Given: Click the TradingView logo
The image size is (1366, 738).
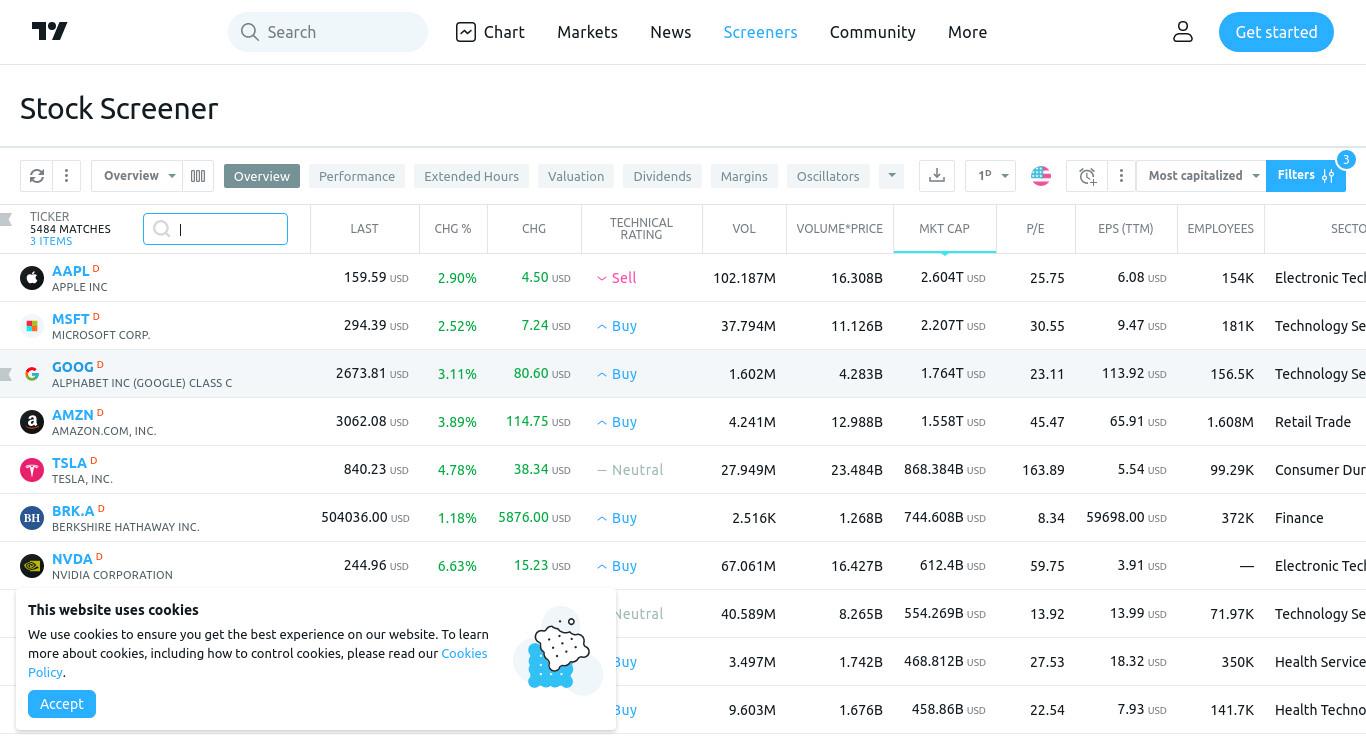Looking at the screenshot, I should [x=50, y=32].
